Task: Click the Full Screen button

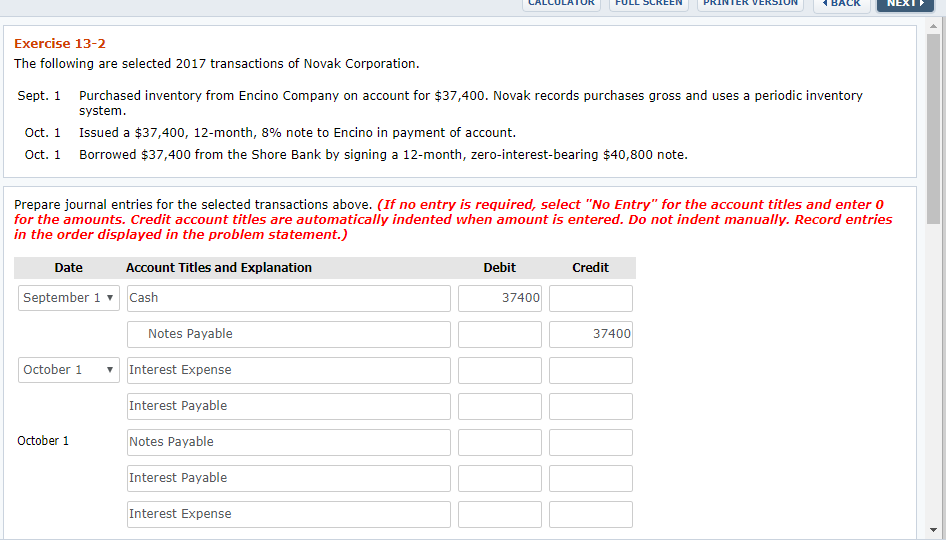Action: point(649,4)
